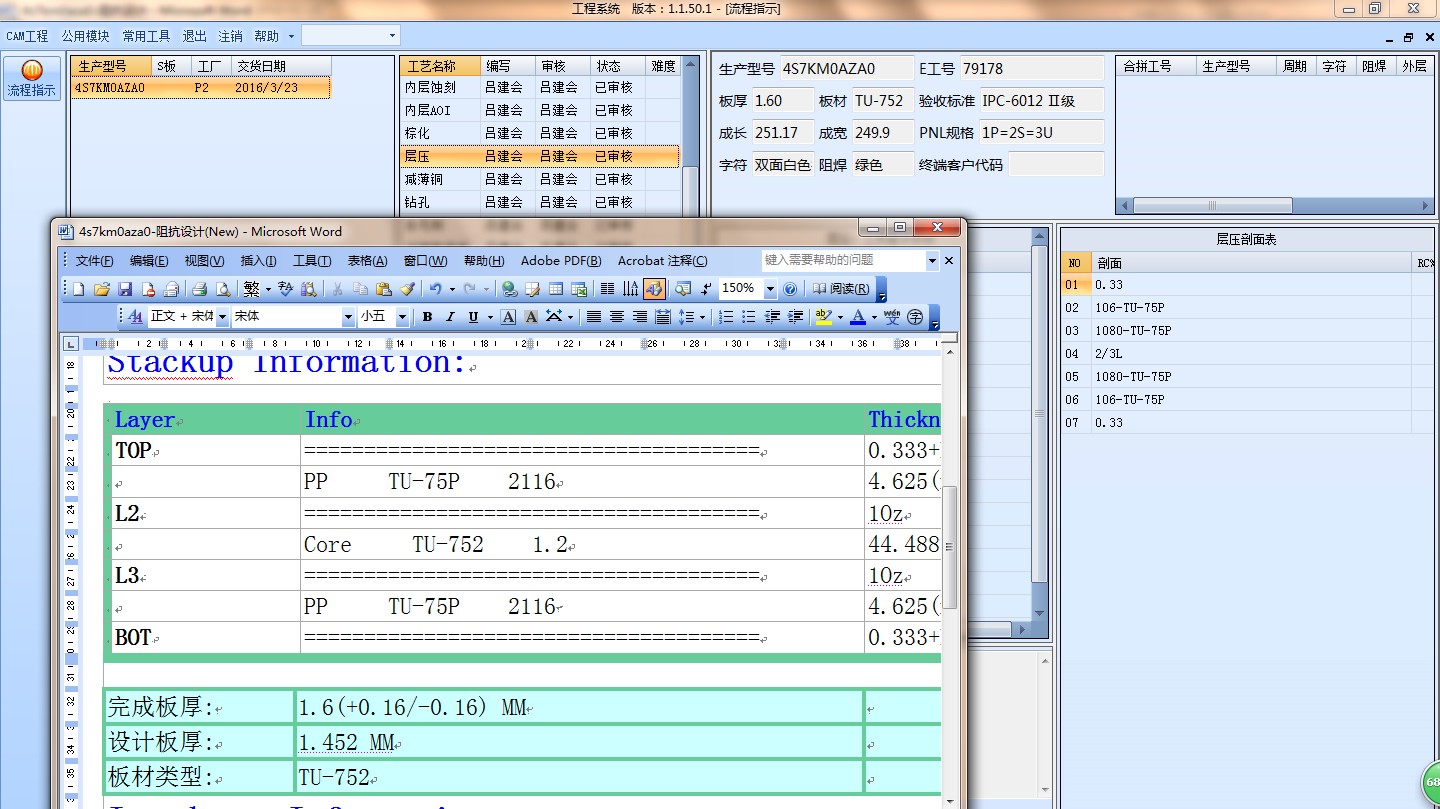The image size is (1440, 809).
Task: Click the Align Left icon
Action: (x=594, y=316)
